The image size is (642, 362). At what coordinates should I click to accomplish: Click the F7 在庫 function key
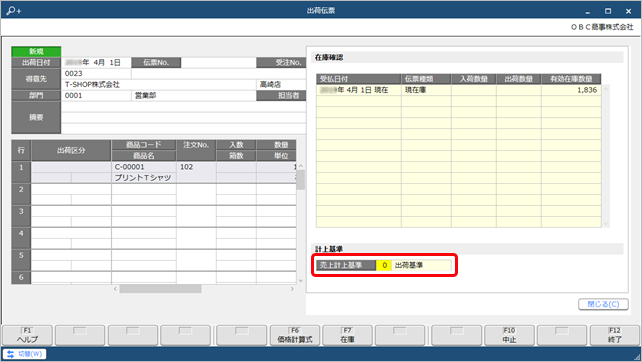[348, 335]
